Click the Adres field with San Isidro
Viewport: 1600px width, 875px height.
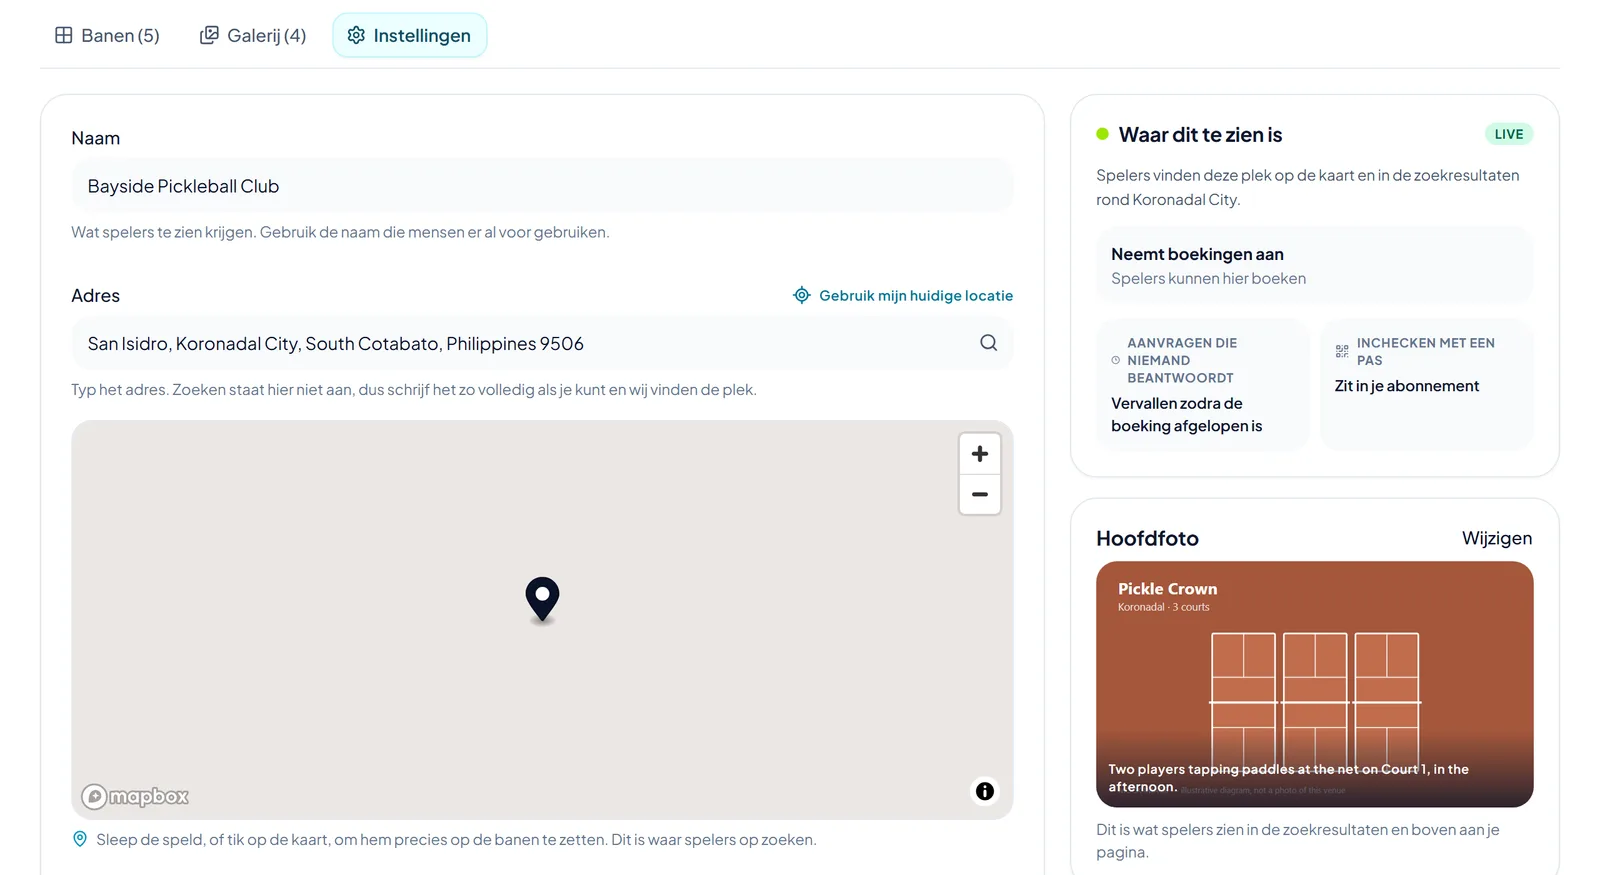coord(542,343)
